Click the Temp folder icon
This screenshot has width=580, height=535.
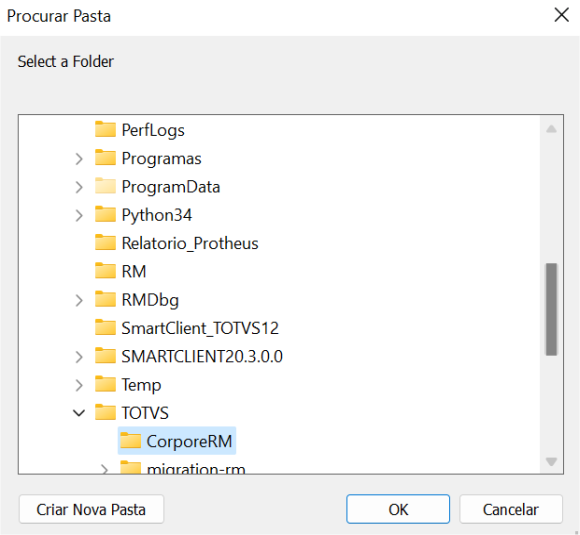[105, 384]
